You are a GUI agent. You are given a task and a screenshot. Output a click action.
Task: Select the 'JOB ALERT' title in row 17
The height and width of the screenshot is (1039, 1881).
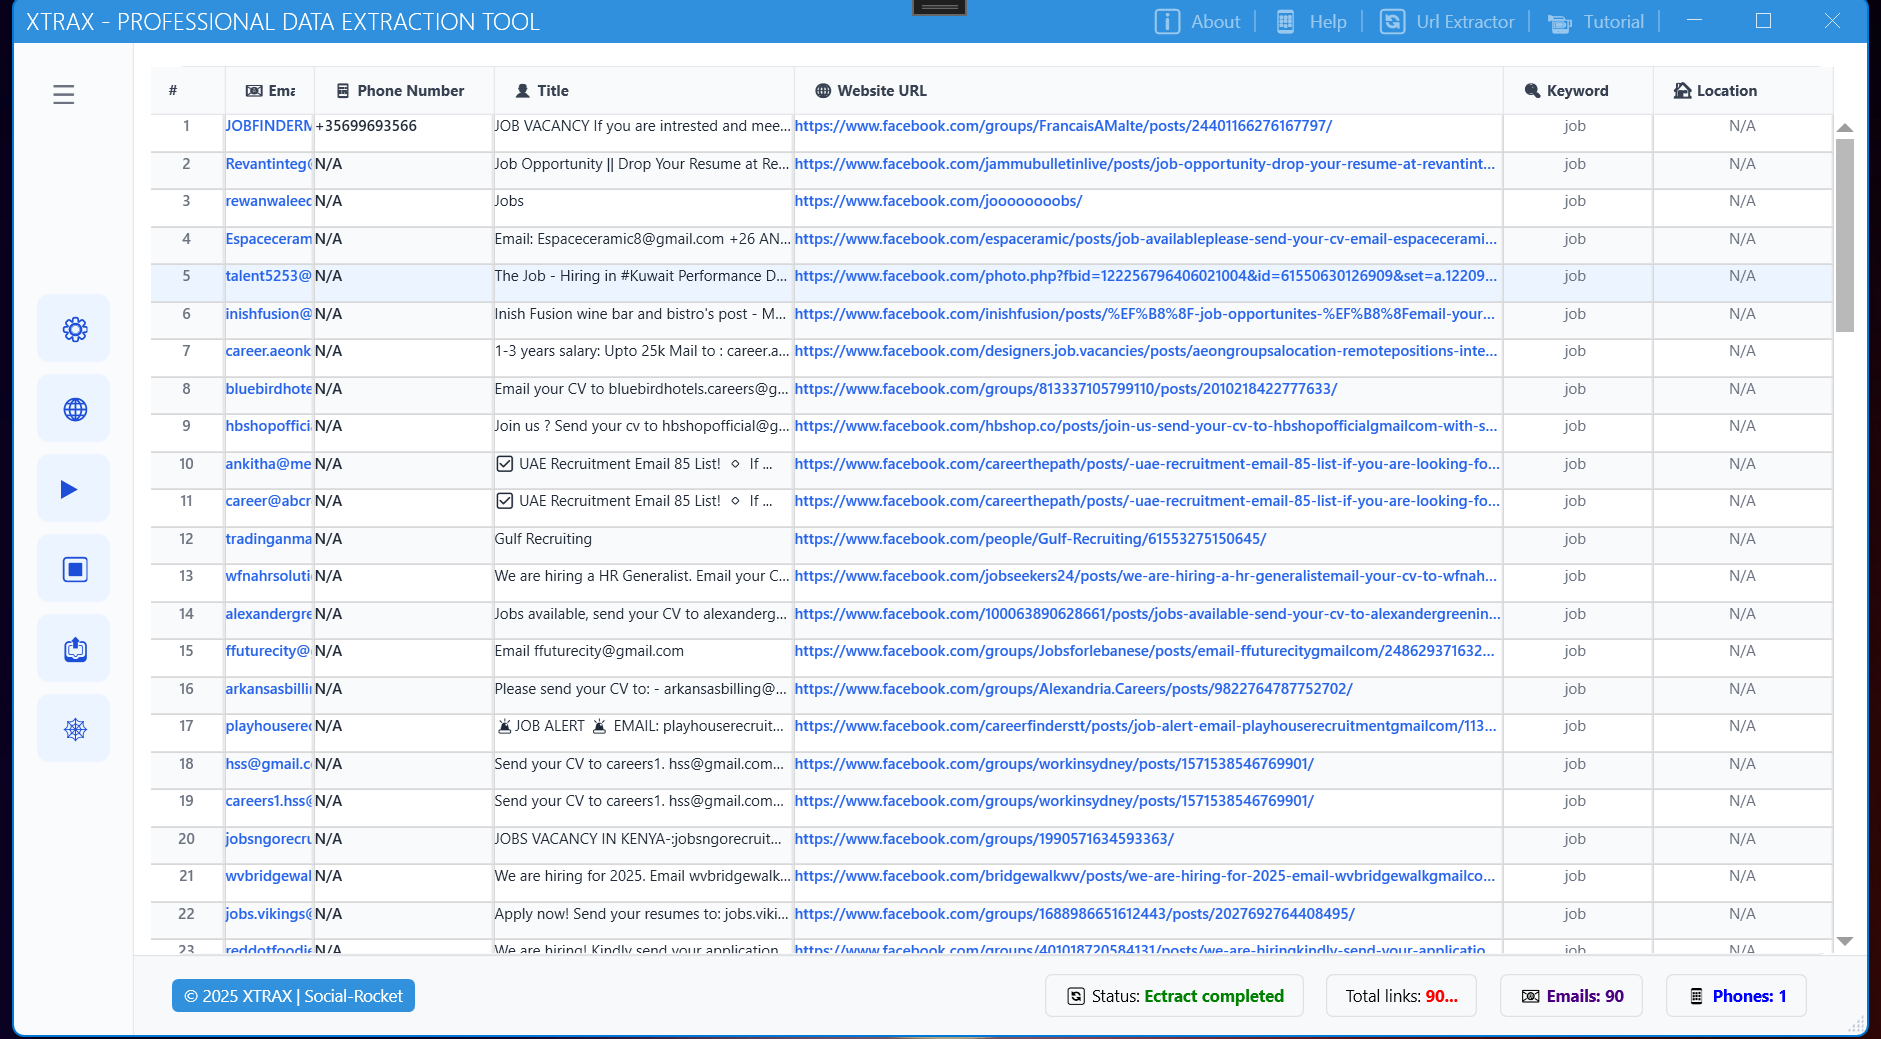640,726
